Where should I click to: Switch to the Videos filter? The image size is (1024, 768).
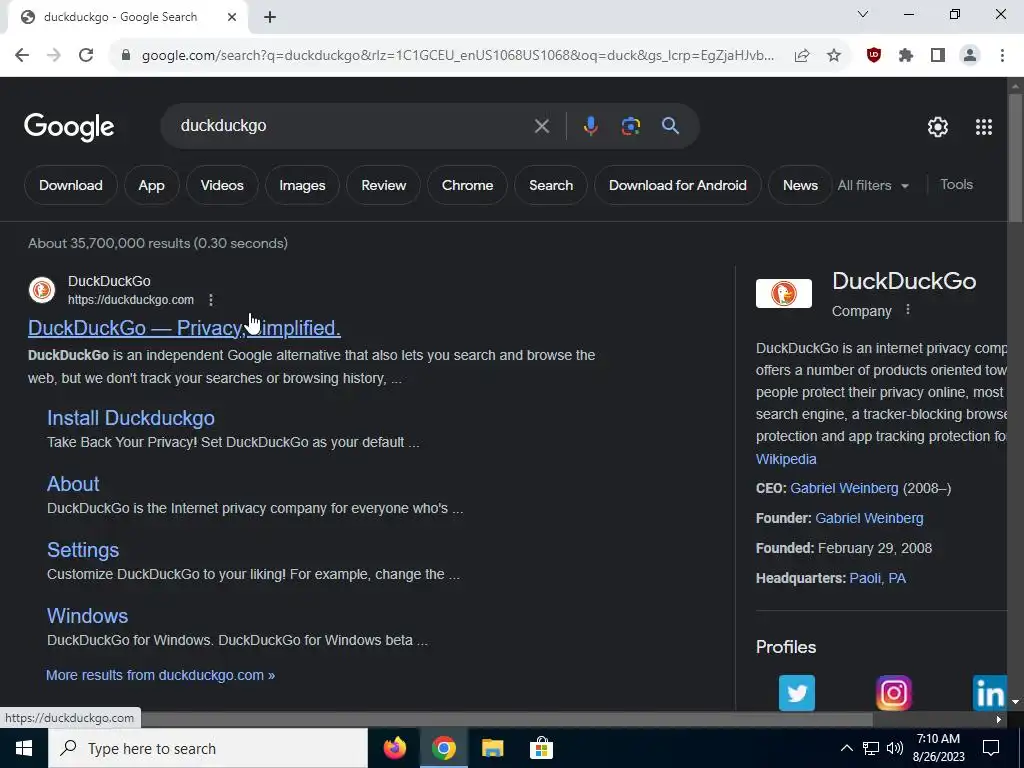click(x=222, y=185)
